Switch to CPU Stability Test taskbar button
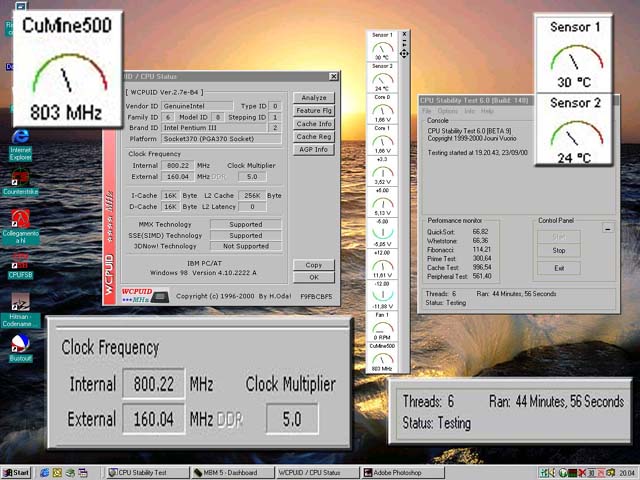This screenshot has height=480, width=640. point(149,473)
